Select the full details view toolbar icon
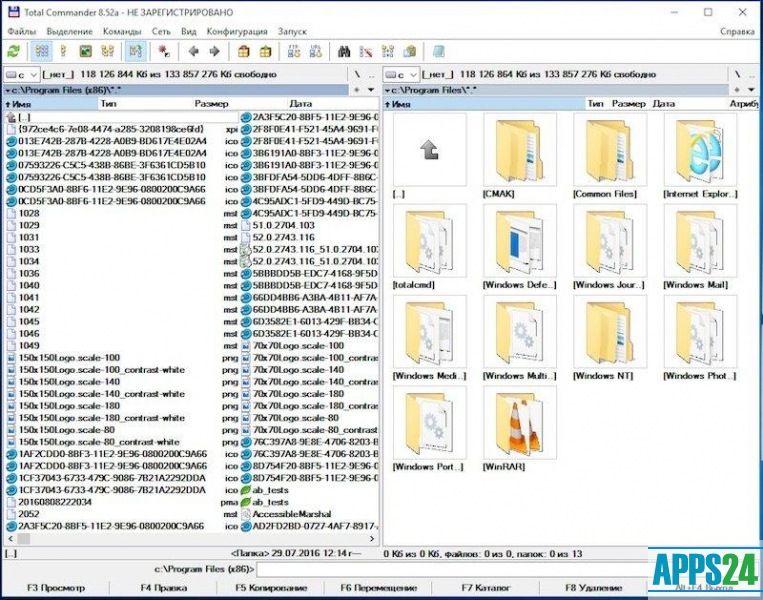 [63, 52]
